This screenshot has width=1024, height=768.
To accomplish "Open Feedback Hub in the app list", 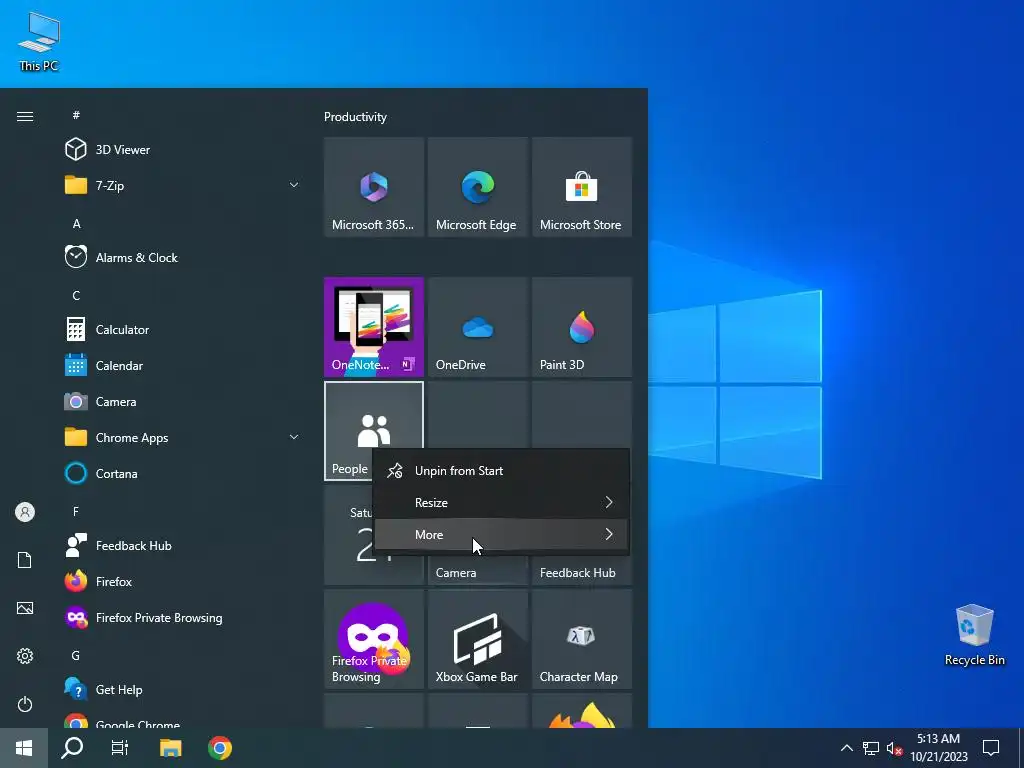I will click(x=182, y=545).
